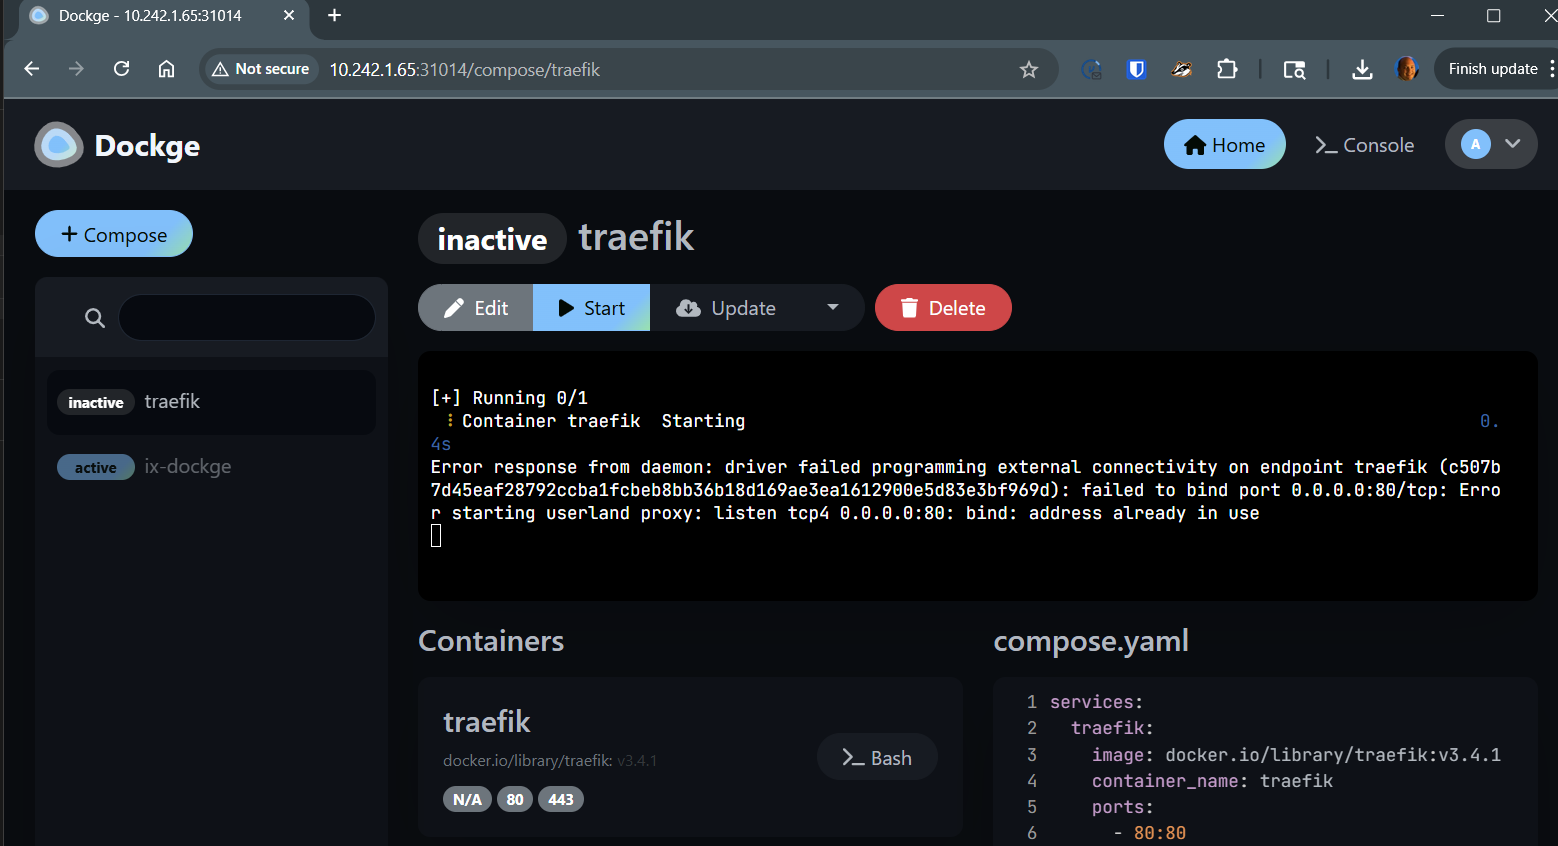
Task: Open the tab search icon in toolbar
Action: [x=1294, y=69]
